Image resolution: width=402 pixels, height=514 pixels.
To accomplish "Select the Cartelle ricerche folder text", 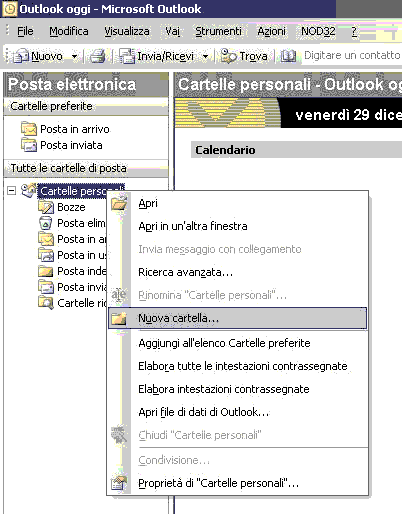I will click(82, 303).
